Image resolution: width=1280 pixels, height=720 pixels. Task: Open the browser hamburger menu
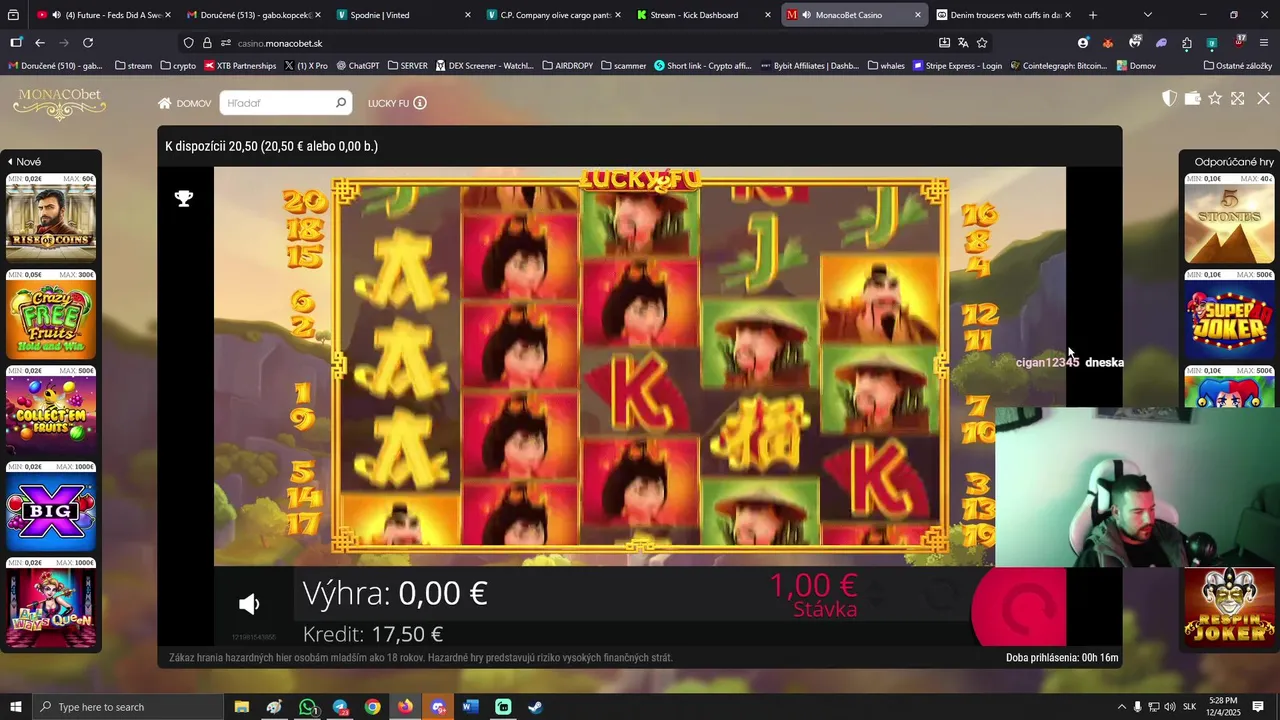click(x=1265, y=43)
